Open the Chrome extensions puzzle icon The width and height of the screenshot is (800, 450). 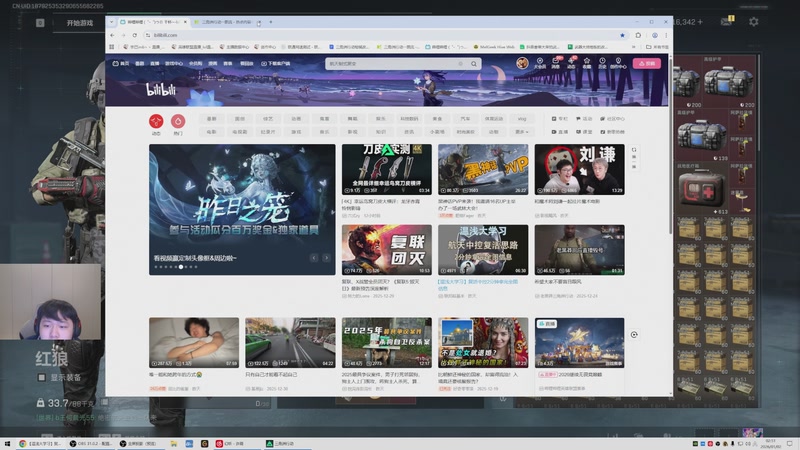(638, 35)
